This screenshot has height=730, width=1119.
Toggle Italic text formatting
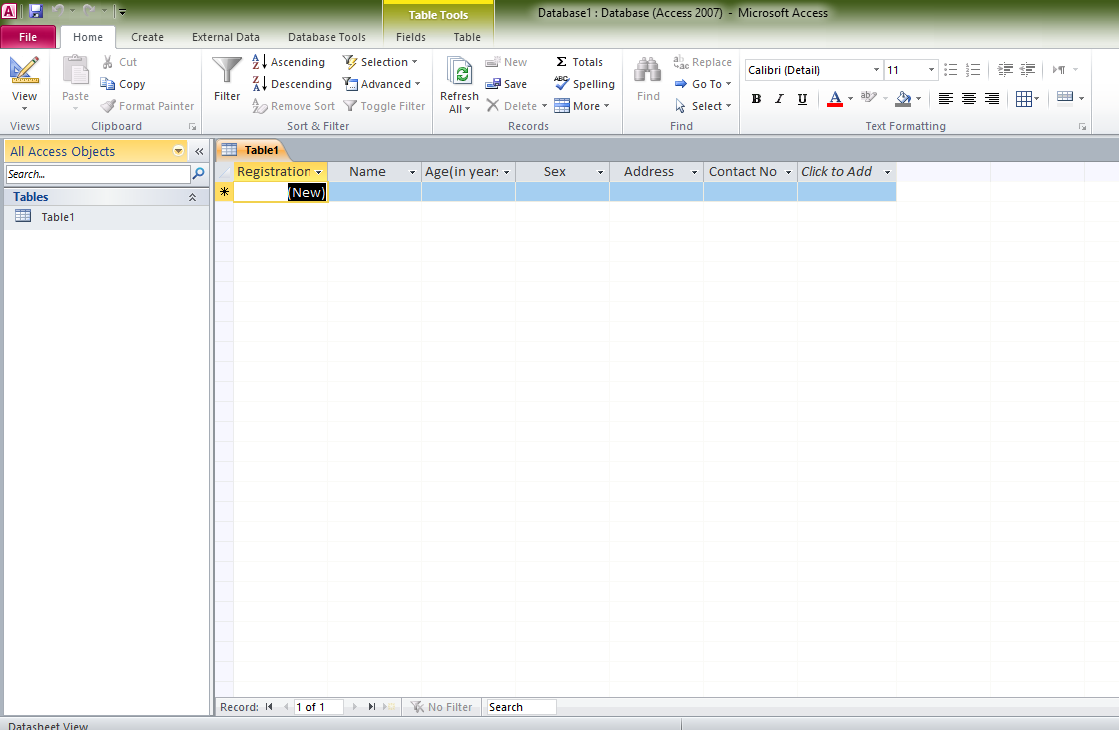(779, 99)
